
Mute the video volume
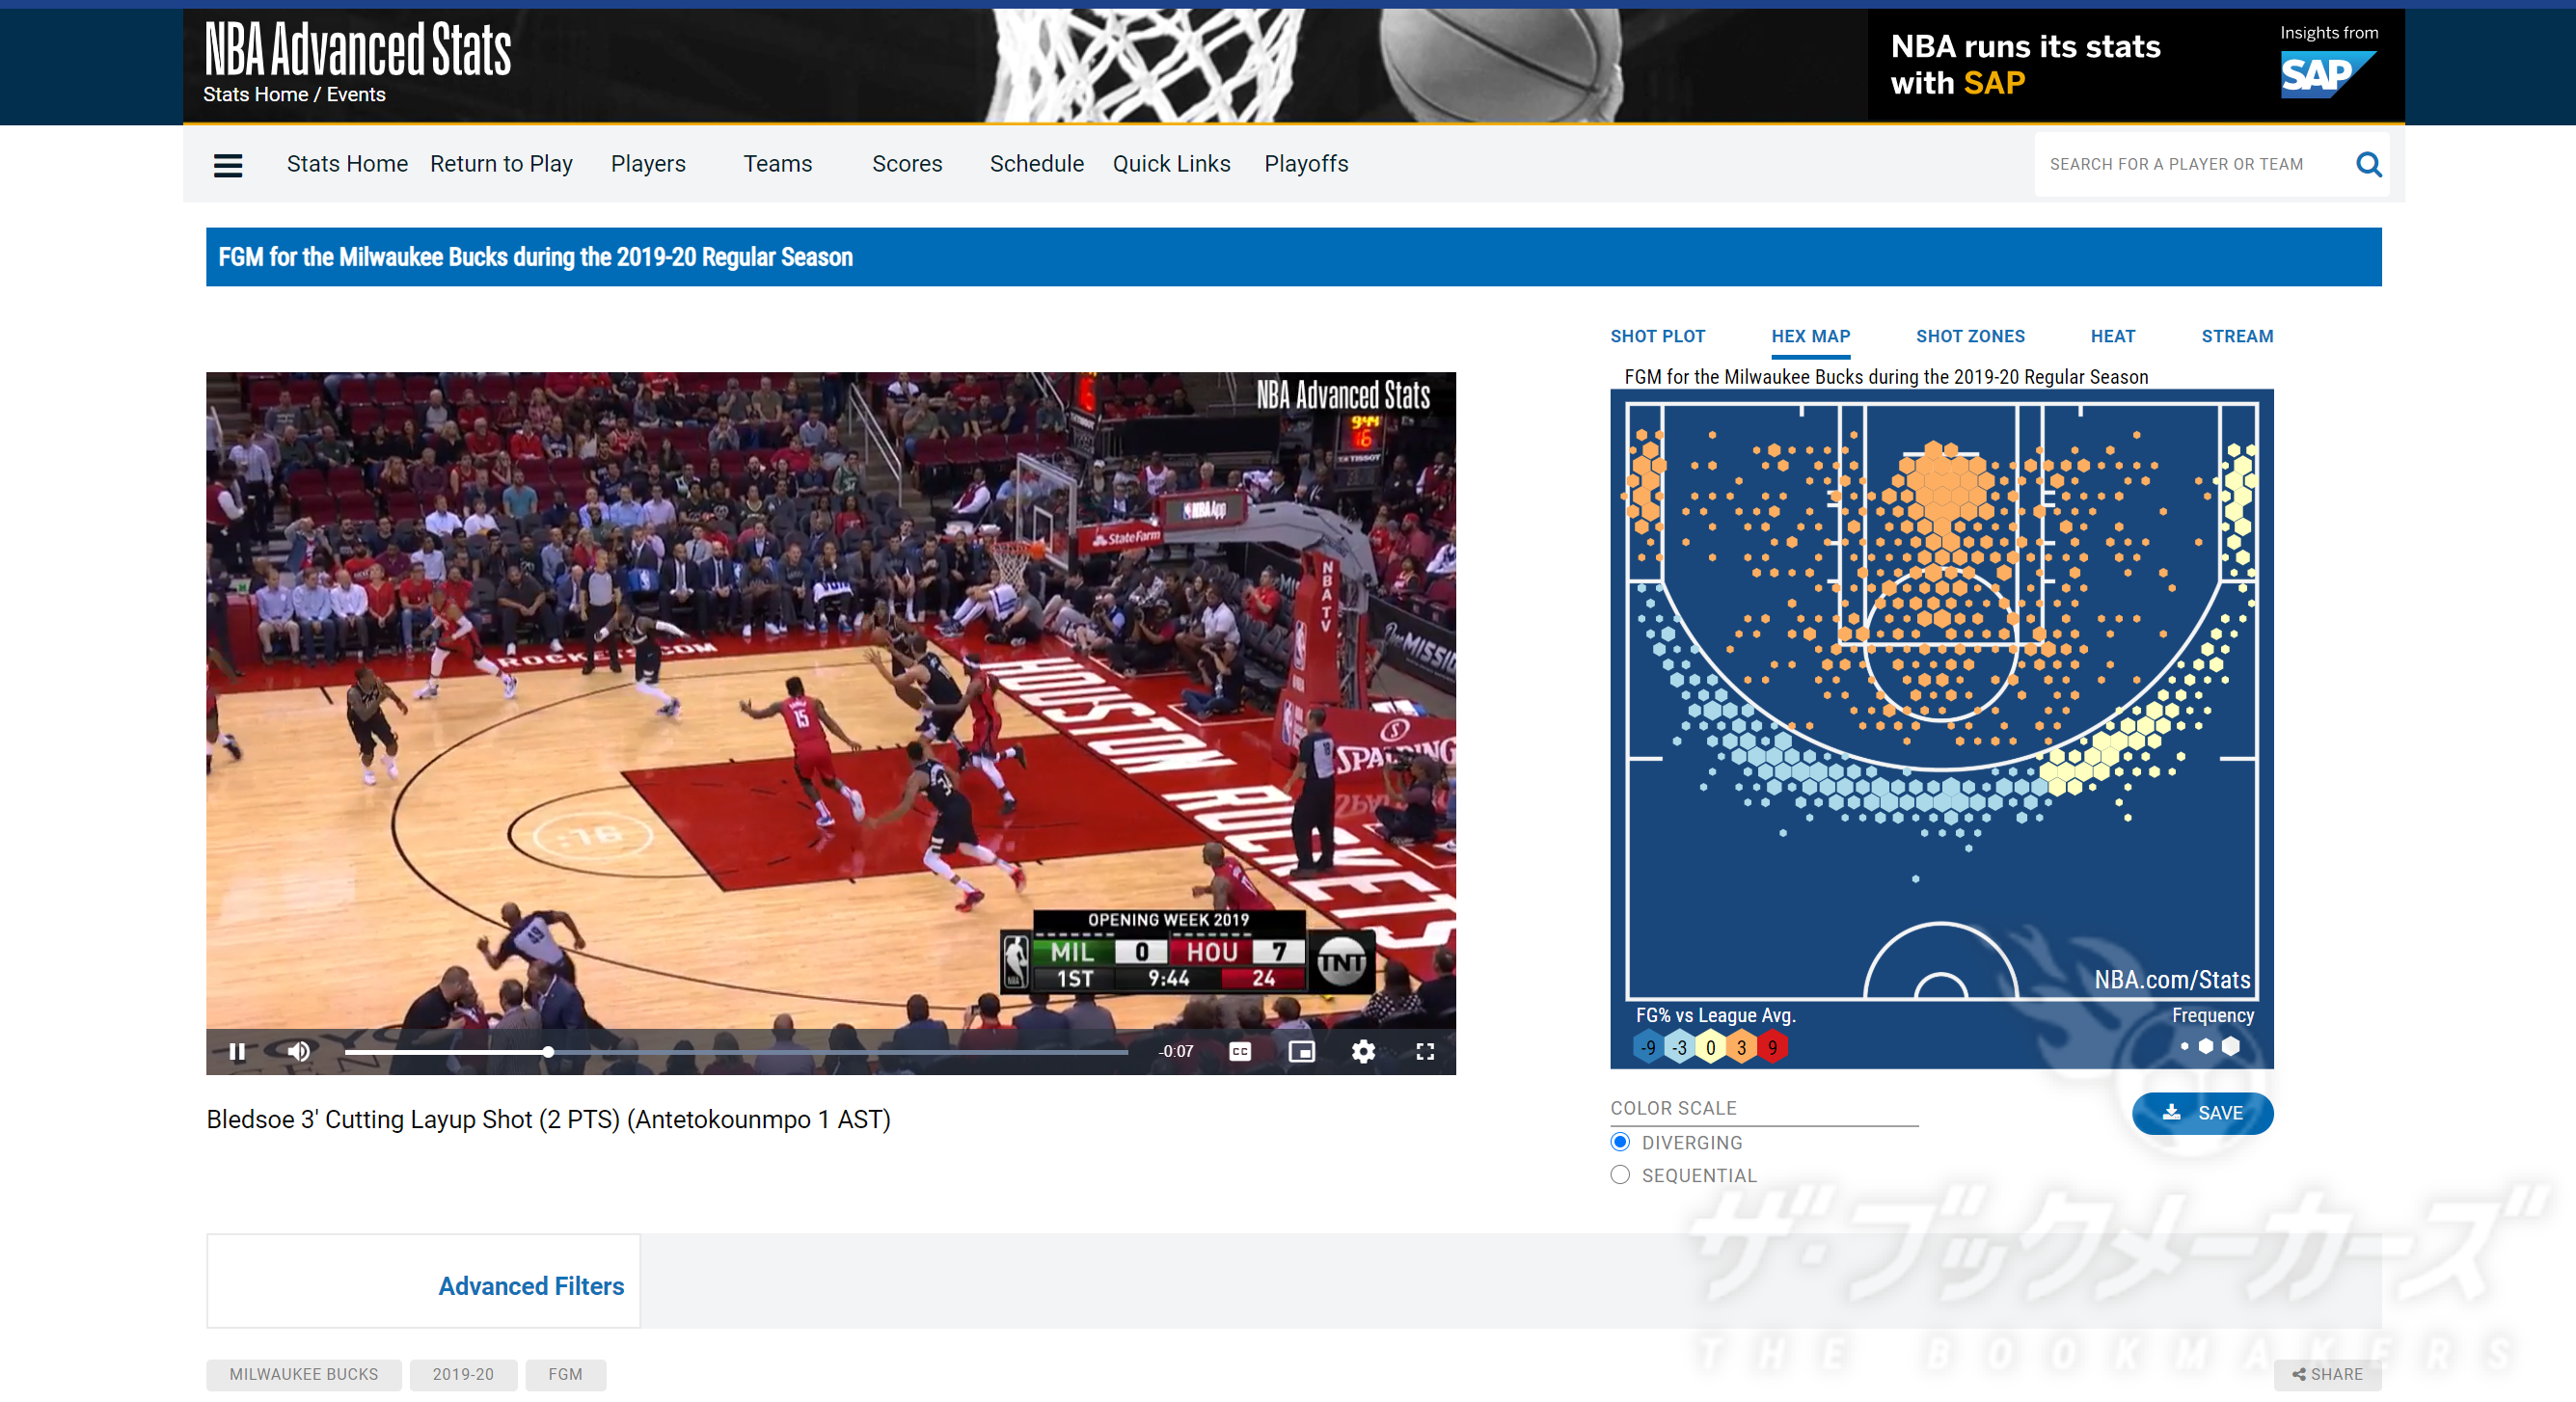(x=298, y=1051)
